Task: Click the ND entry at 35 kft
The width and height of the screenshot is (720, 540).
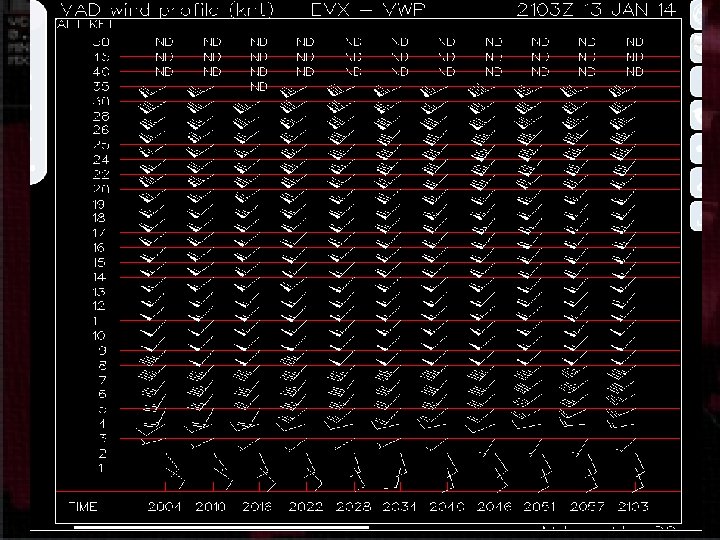Action: pos(259,86)
